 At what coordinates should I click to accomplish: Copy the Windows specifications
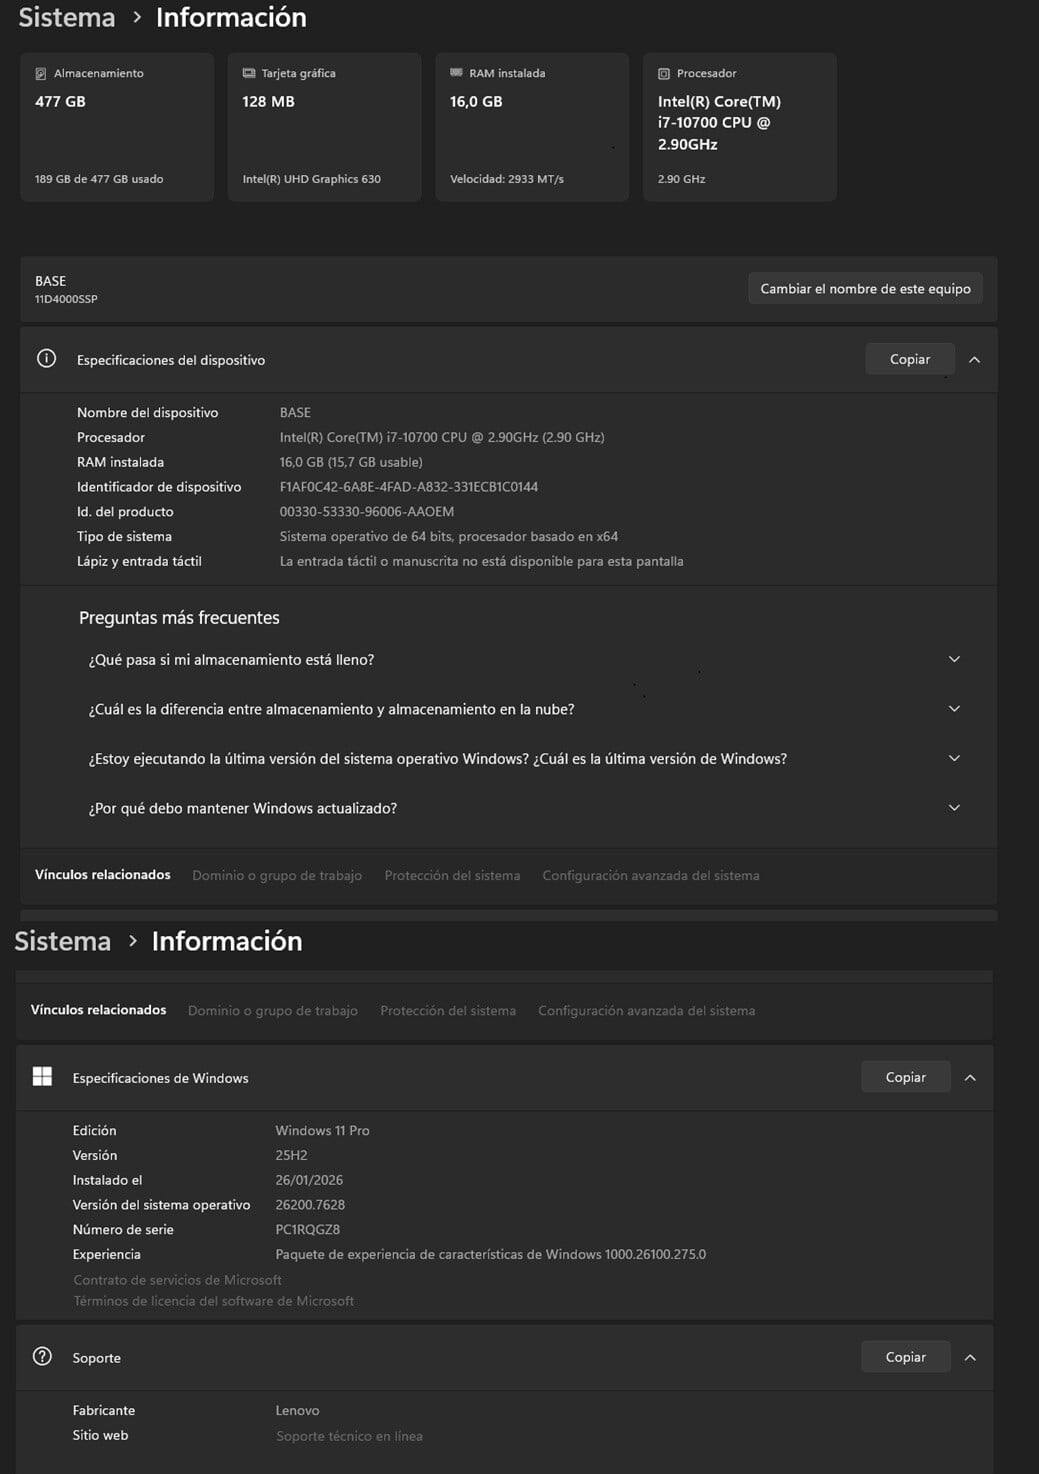[x=905, y=1077]
